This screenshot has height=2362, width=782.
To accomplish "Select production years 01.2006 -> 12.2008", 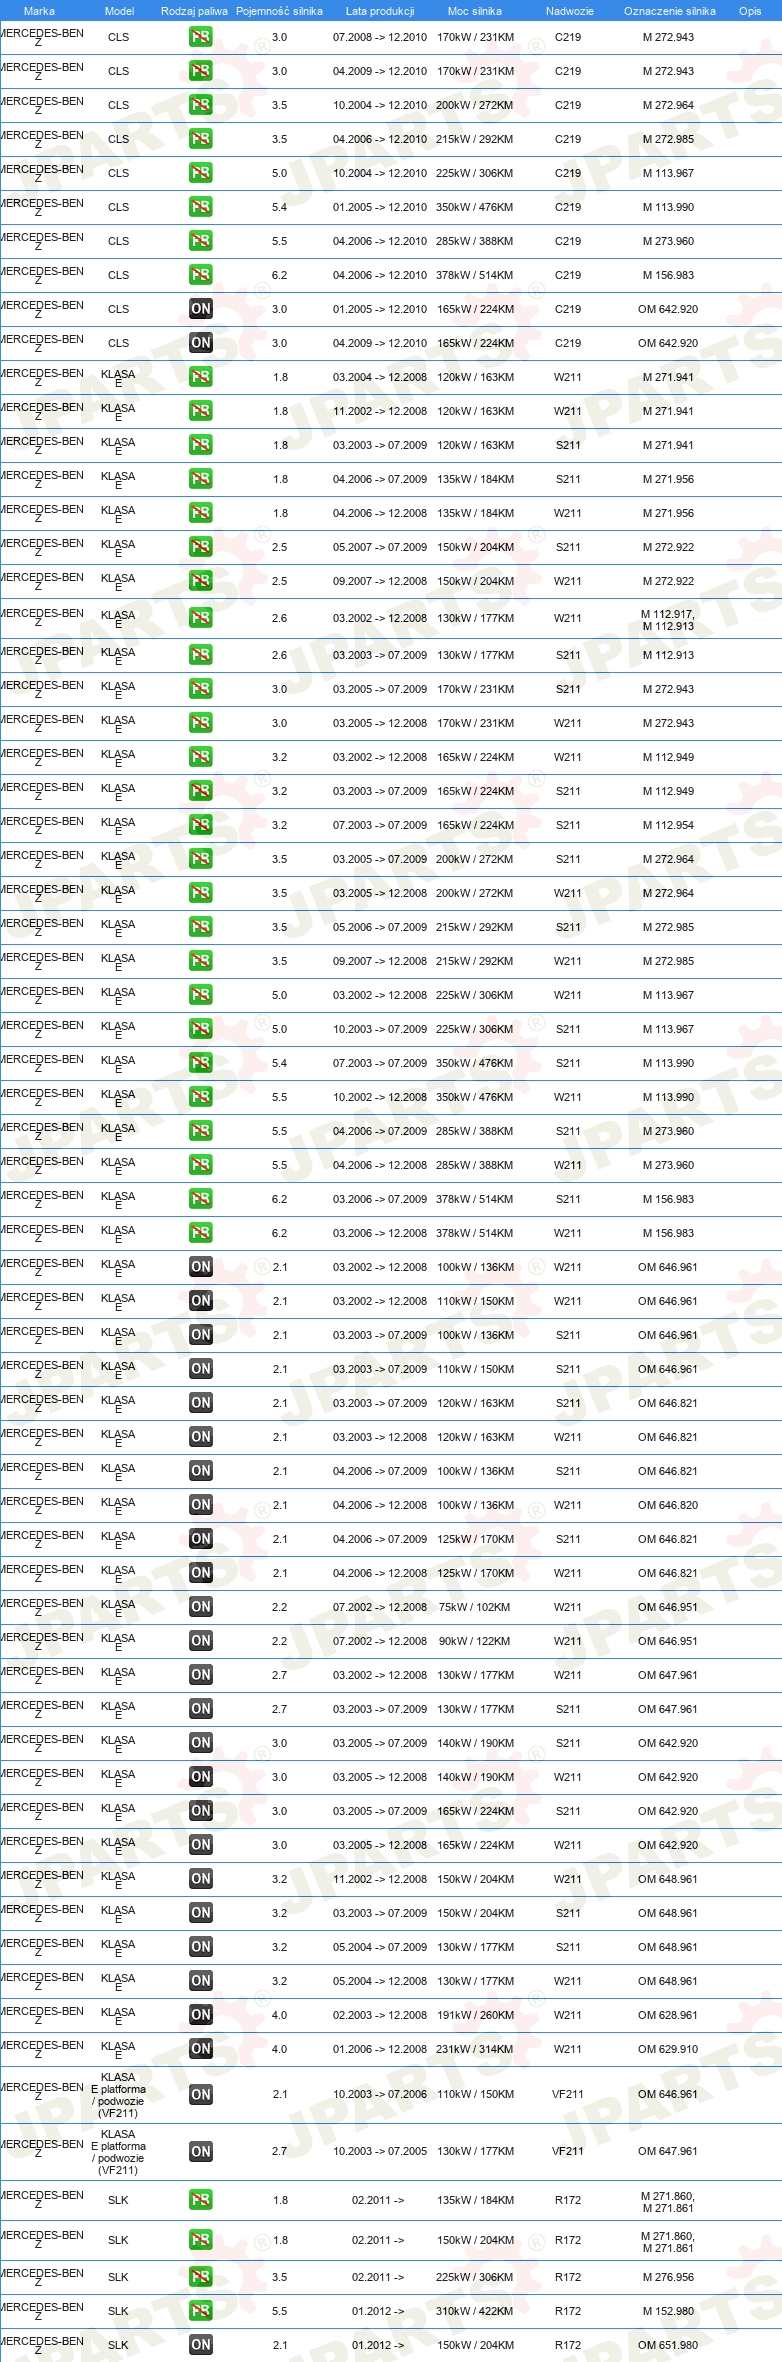I will pos(380,2049).
